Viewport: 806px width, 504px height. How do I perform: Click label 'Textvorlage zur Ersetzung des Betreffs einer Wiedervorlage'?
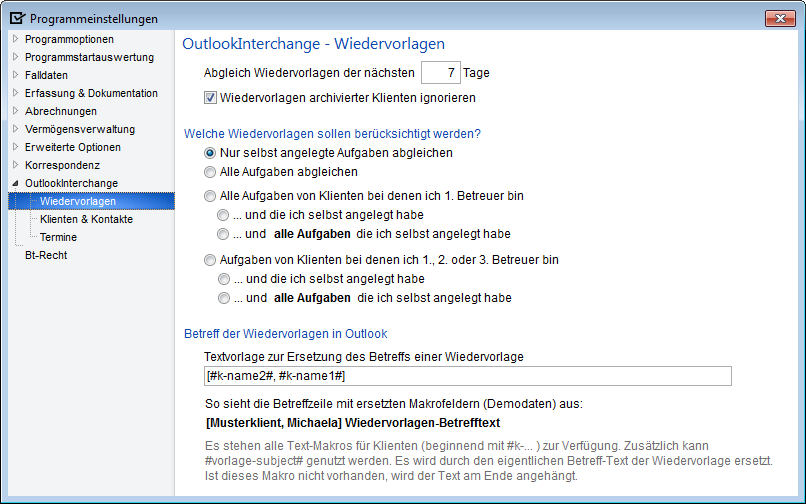pos(364,357)
